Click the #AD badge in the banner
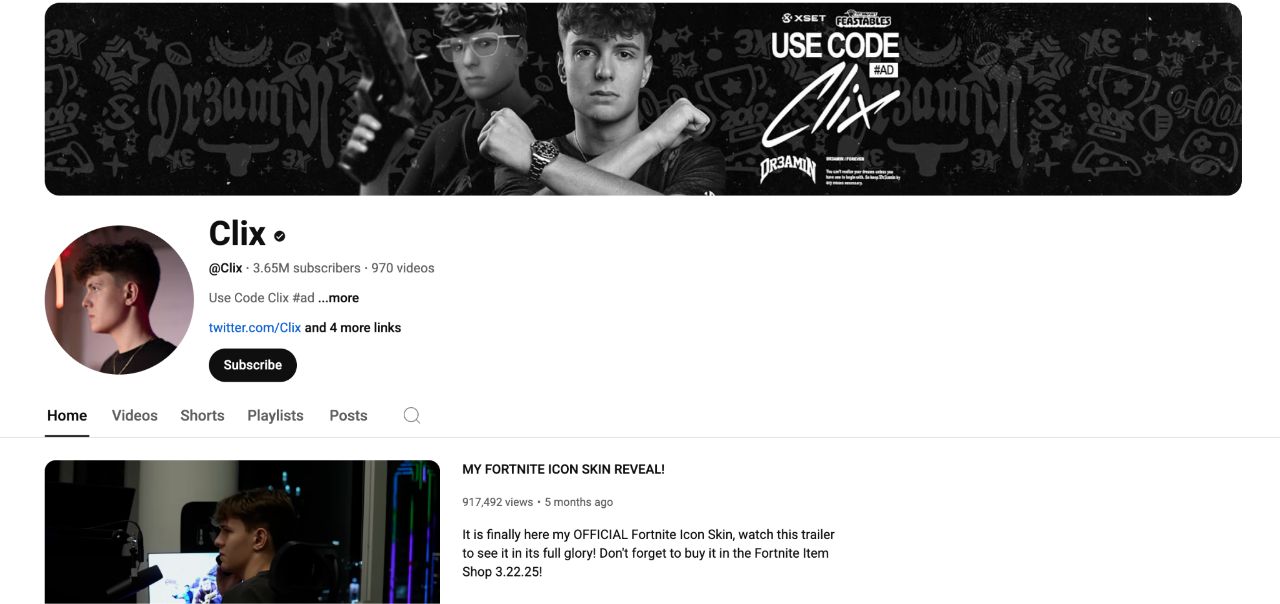 point(883,69)
